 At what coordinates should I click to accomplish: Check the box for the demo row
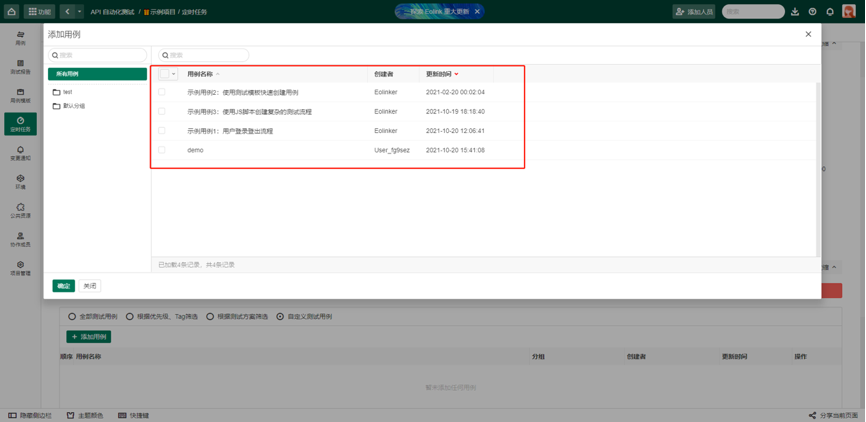162,150
